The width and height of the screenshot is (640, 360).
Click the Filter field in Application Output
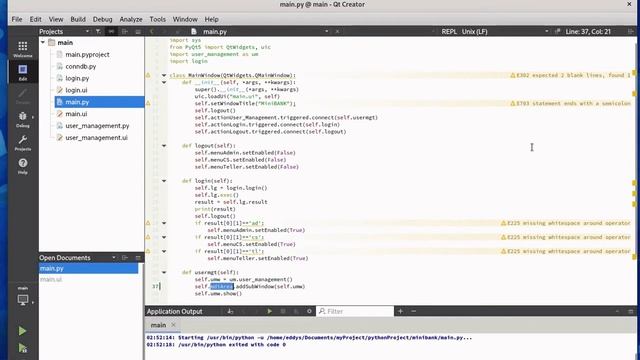click(x=355, y=311)
